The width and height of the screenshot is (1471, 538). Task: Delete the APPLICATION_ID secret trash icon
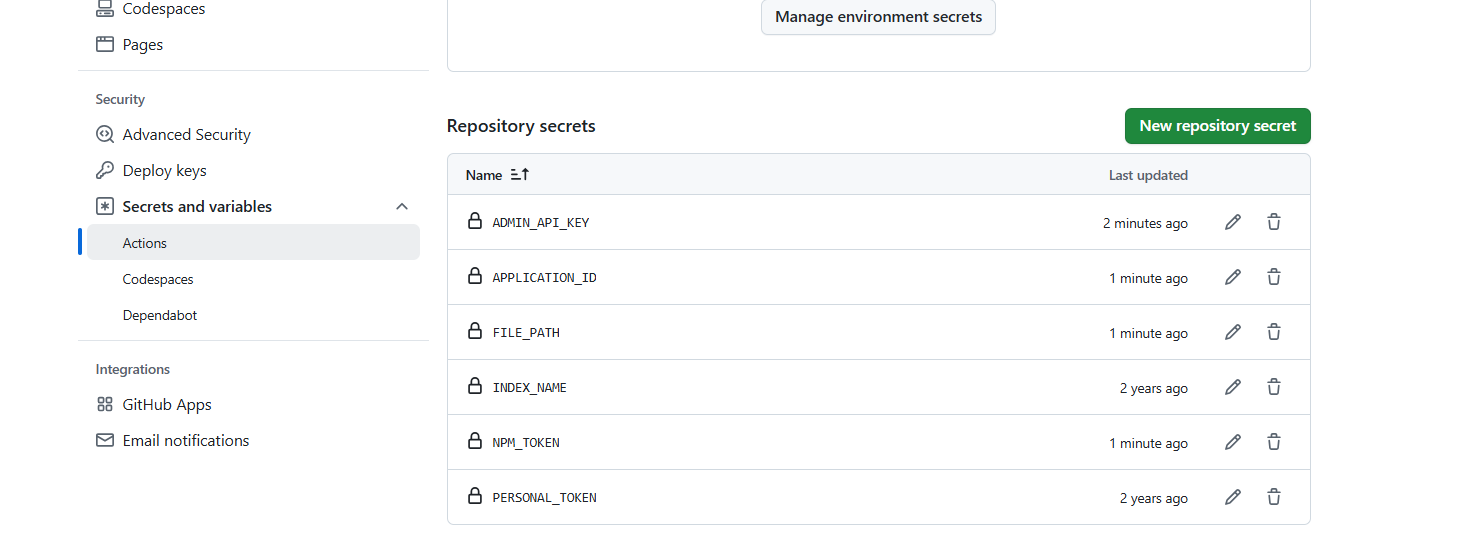click(x=1274, y=277)
